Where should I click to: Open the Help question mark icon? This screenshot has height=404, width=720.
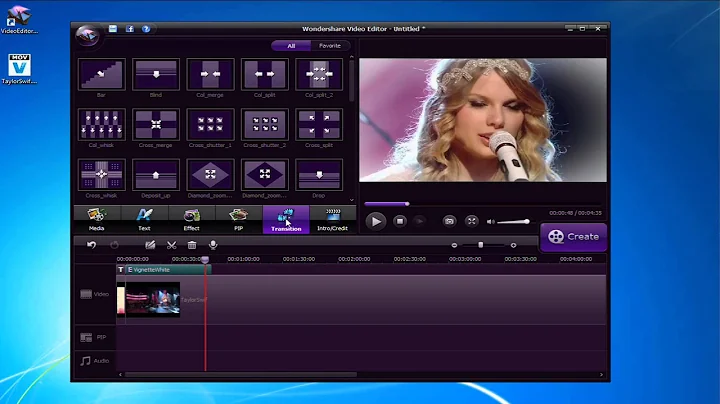(x=146, y=29)
